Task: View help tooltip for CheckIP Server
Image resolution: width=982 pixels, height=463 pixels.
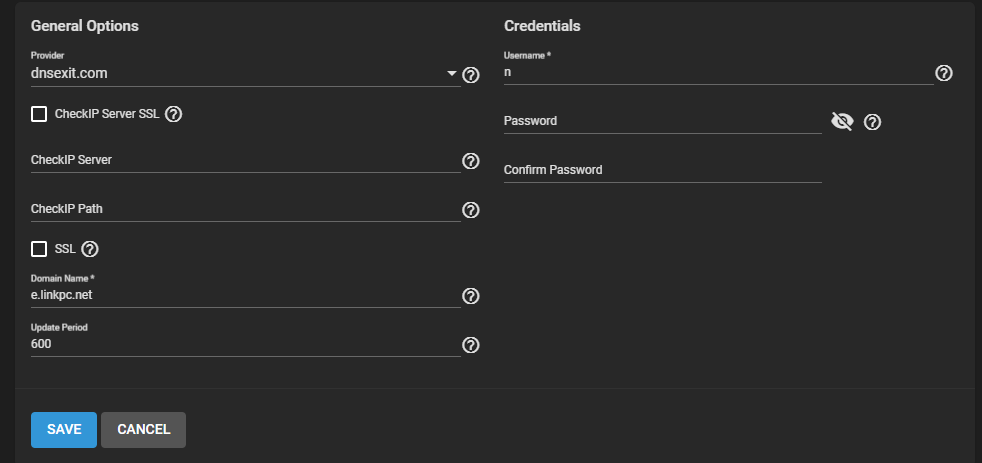Action: click(470, 161)
